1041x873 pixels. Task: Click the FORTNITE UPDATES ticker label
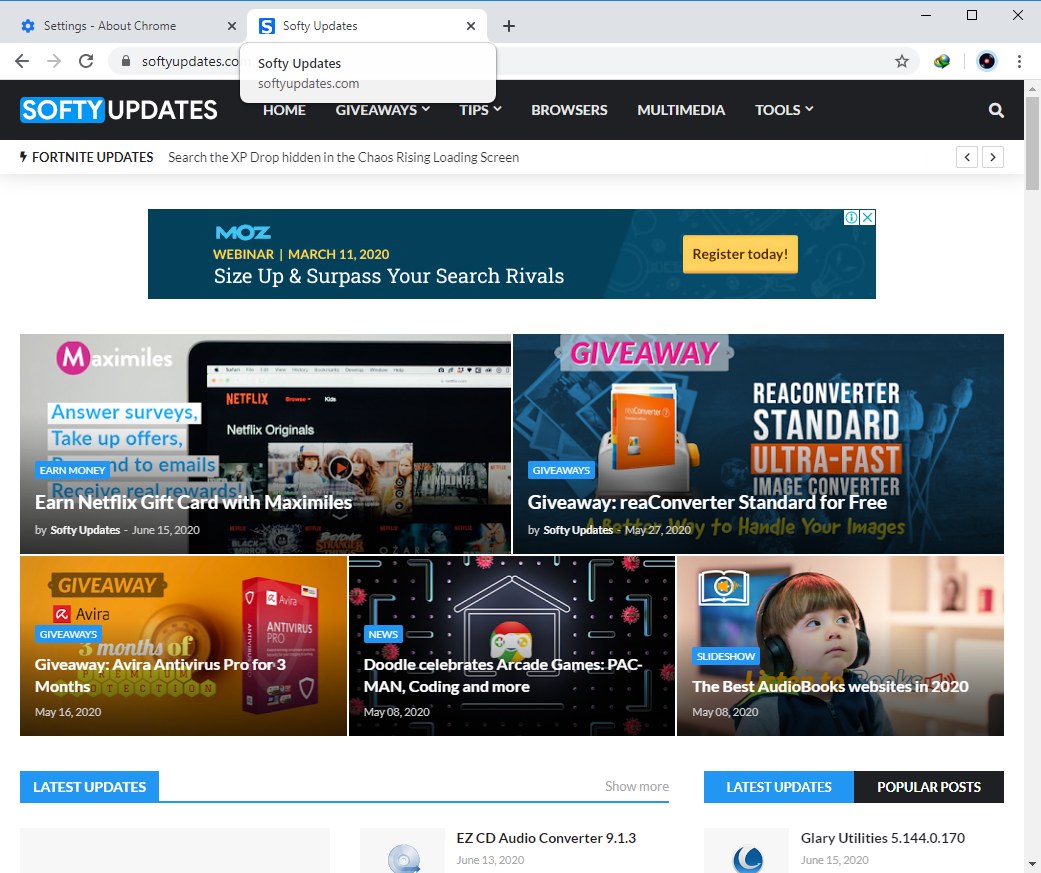[86, 157]
